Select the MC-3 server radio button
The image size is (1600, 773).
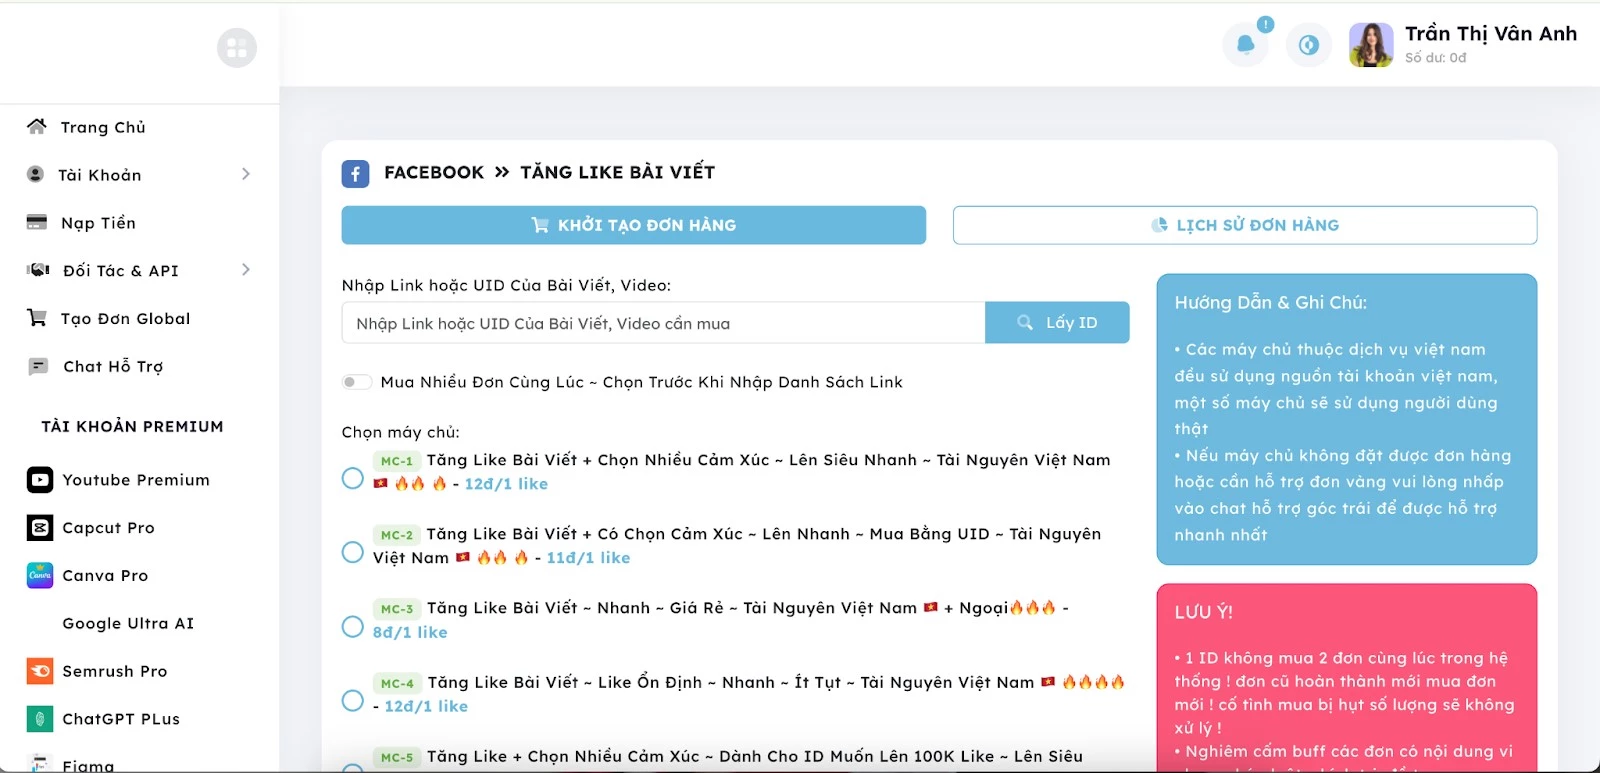point(353,627)
